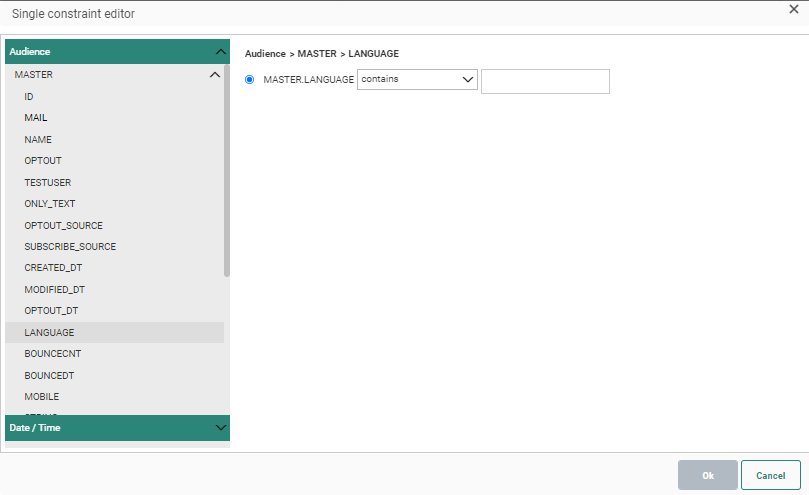Pick the TESTUSER field
Viewport: 809px width, 495px height.
tap(47, 183)
